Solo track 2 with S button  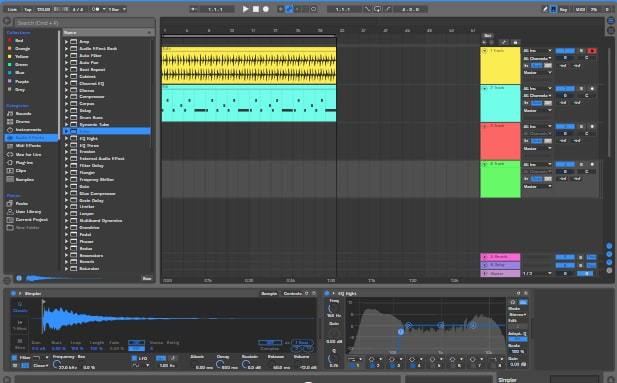click(581, 89)
